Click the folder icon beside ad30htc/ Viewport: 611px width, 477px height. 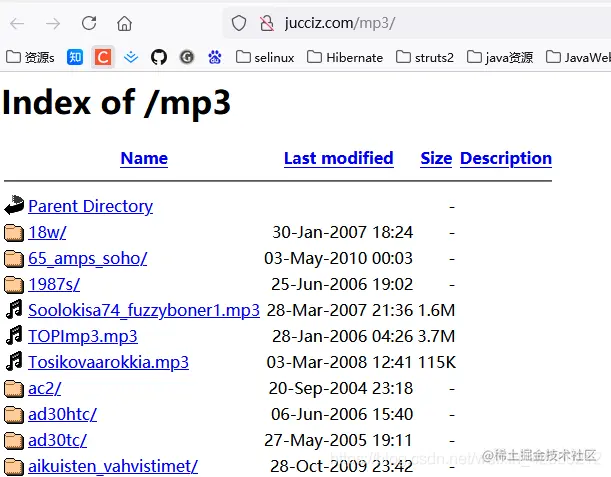click(x=14, y=415)
